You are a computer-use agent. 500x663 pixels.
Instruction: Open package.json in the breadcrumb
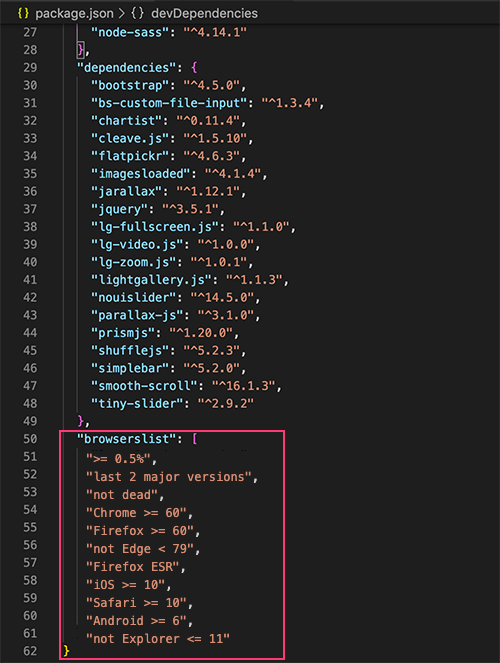click(74, 14)
